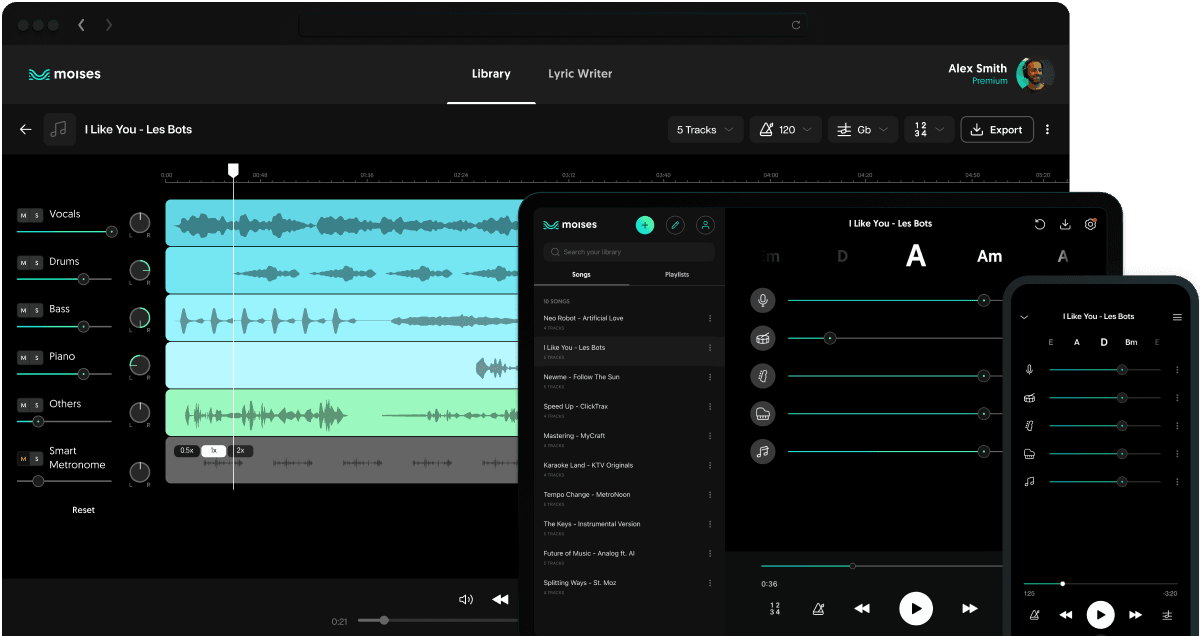This screenshot has height=636, width=1200.
Task: Mute the Vocals track
Action: pos(23,215)
